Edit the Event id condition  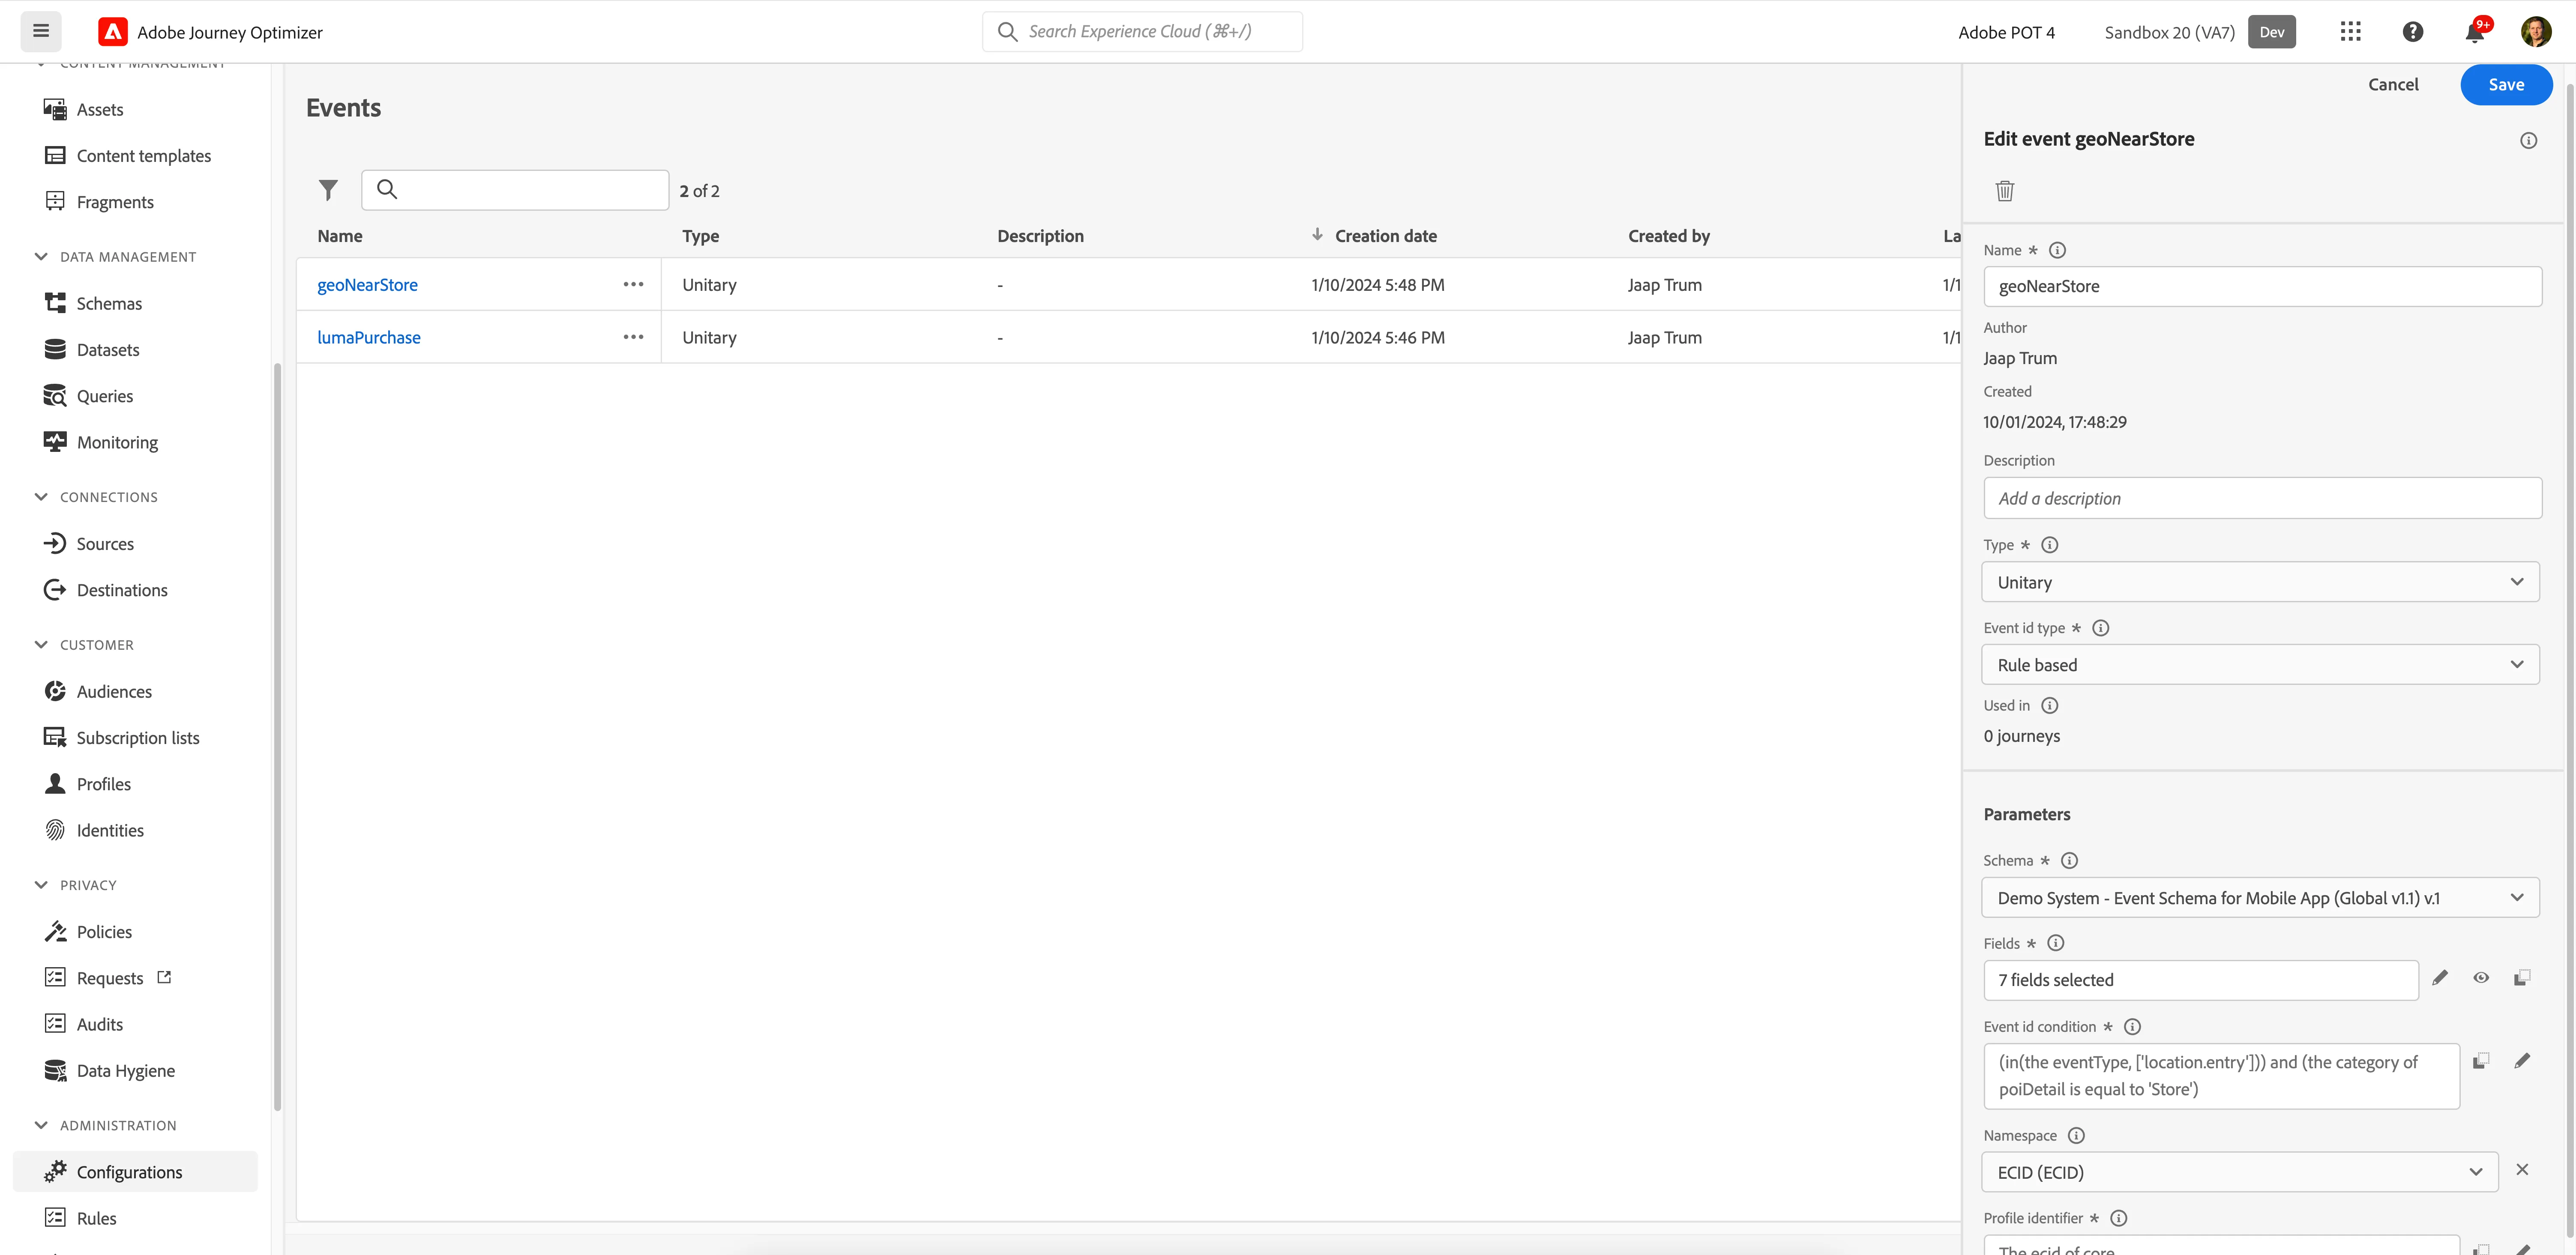click(x=2522, y=1061)
